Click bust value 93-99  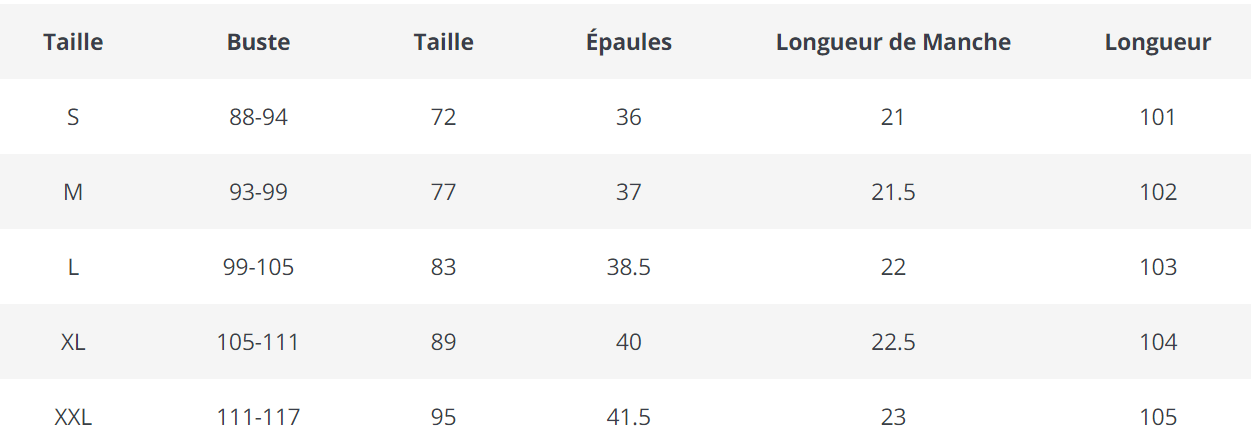point(258,192)
